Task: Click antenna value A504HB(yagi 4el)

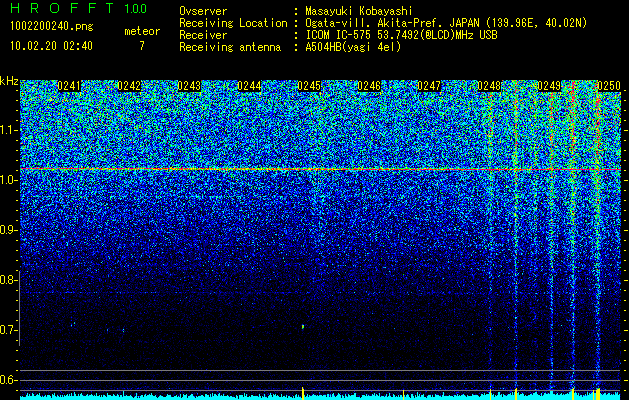Action: pyautogui.click(x=353, y=47)
